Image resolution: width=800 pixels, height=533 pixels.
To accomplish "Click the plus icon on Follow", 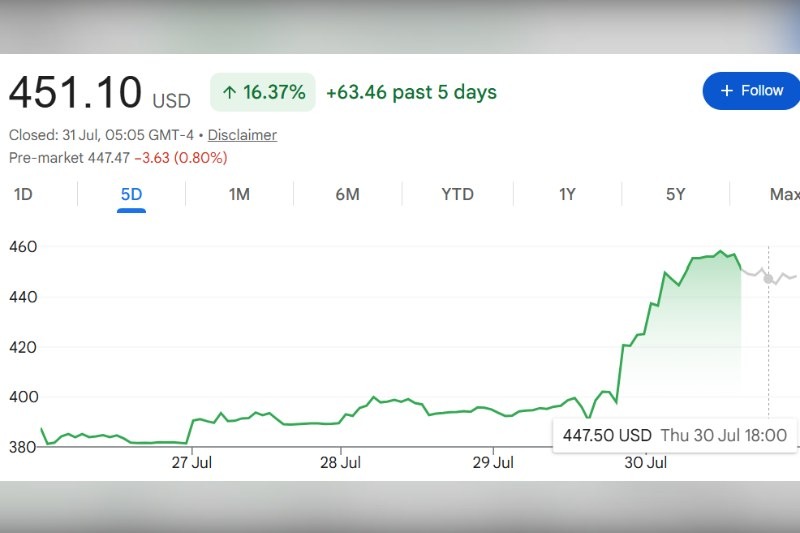I will tap(727, 91).
